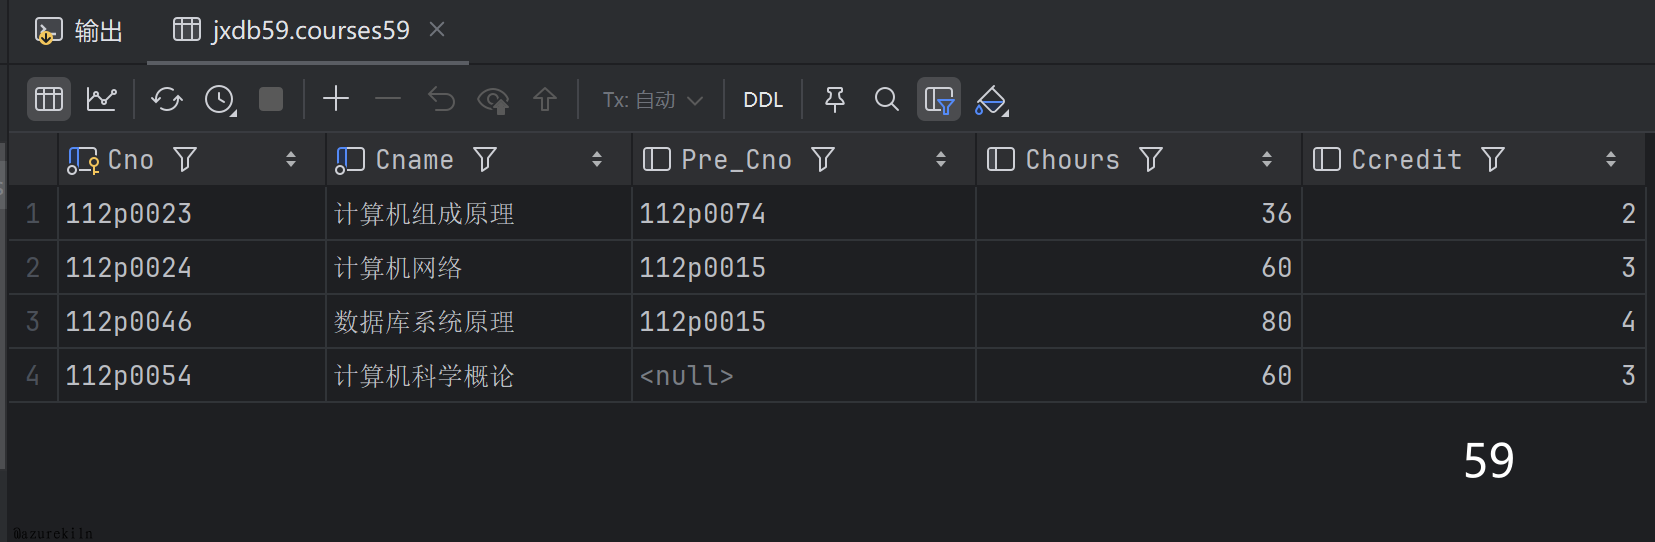Open filter for the Cname column
The width and height of the screenshot is (1655, 542).
click(485, 160)
